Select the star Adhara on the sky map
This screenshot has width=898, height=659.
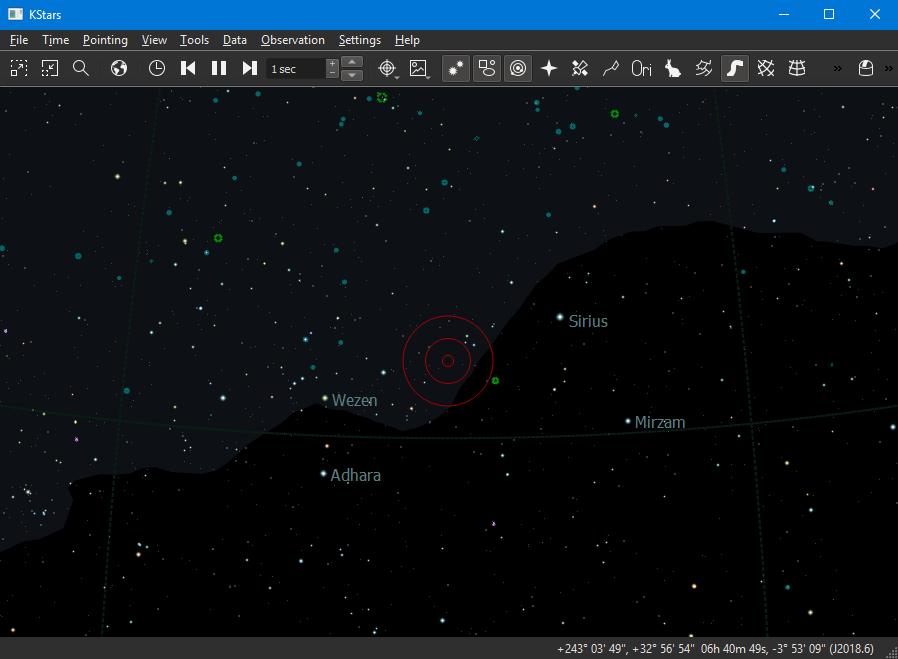tap(323, 473)
